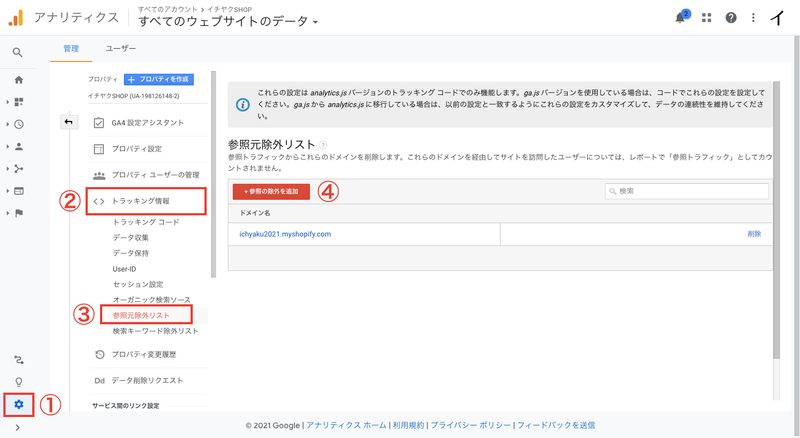Expand Customization section arrow in sidebar
800x438 pixels.
[x=8, y=102]
